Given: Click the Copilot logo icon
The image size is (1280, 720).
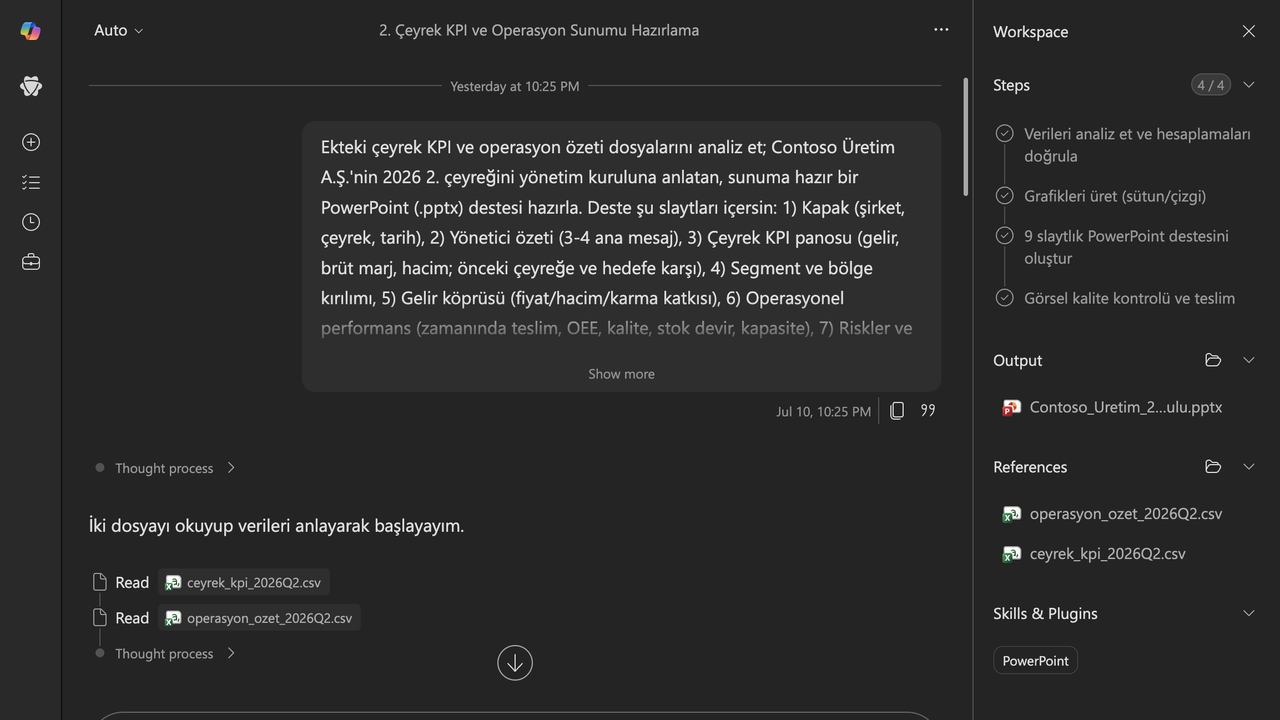Looking at the screenshot, I should coord(31,31).
